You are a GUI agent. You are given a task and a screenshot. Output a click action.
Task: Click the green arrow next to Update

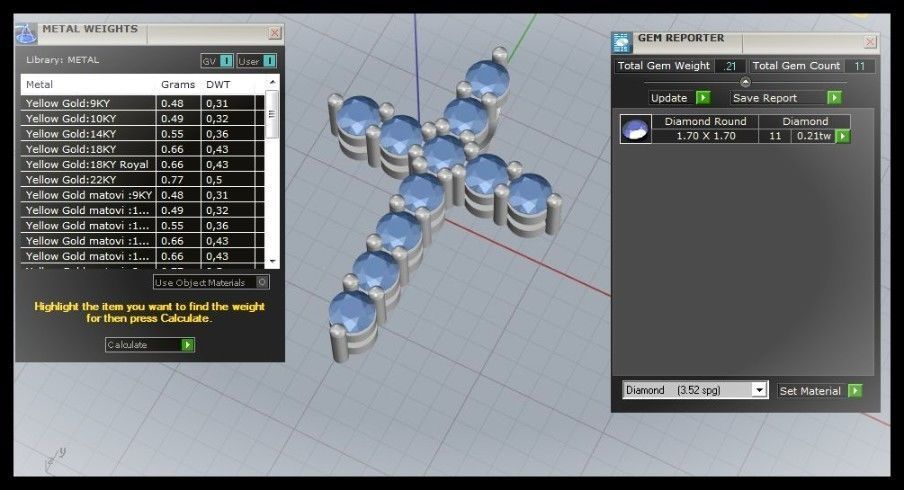(x=703, y=97)
